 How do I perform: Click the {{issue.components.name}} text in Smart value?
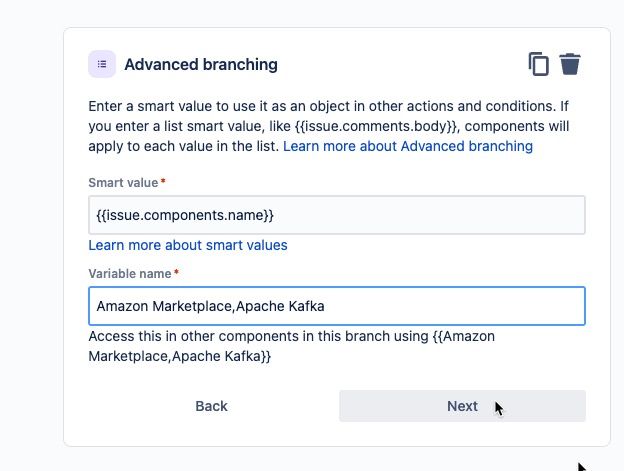(185, 215)
